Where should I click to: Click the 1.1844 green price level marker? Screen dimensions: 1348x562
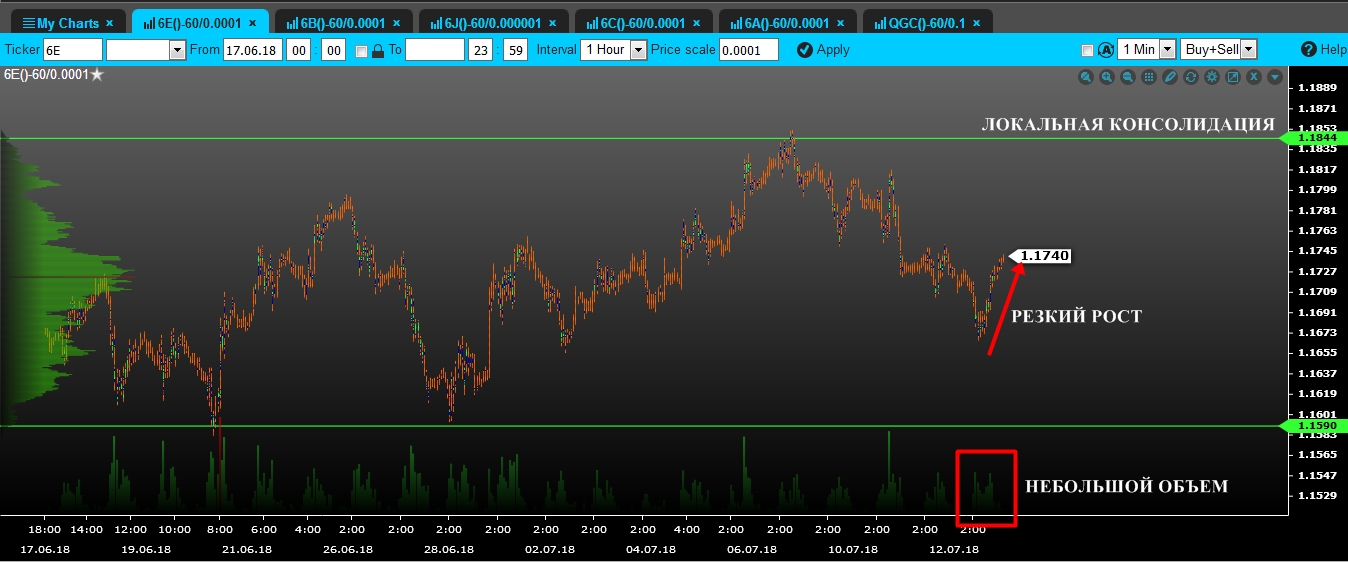(1314, 137)
